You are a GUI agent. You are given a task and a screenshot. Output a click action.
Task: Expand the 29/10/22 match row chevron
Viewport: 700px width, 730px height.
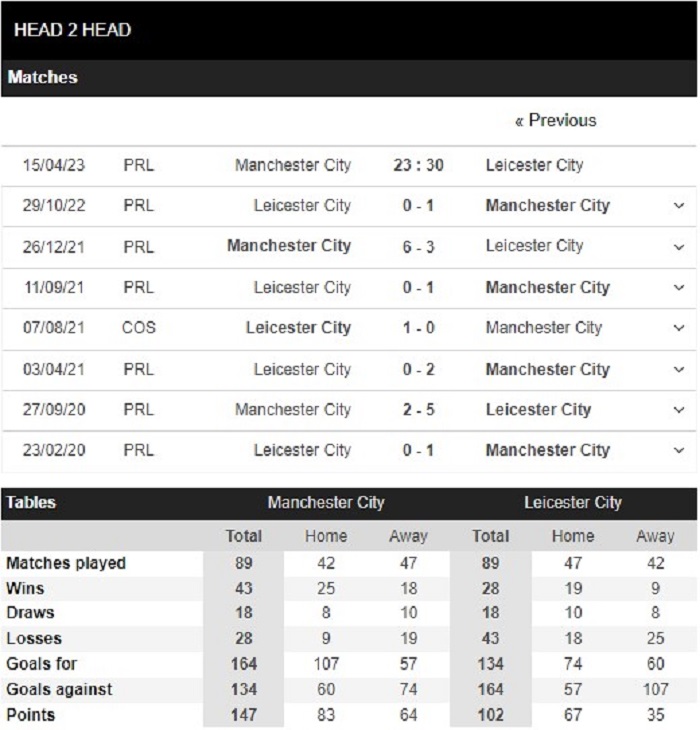pos(680,206)
